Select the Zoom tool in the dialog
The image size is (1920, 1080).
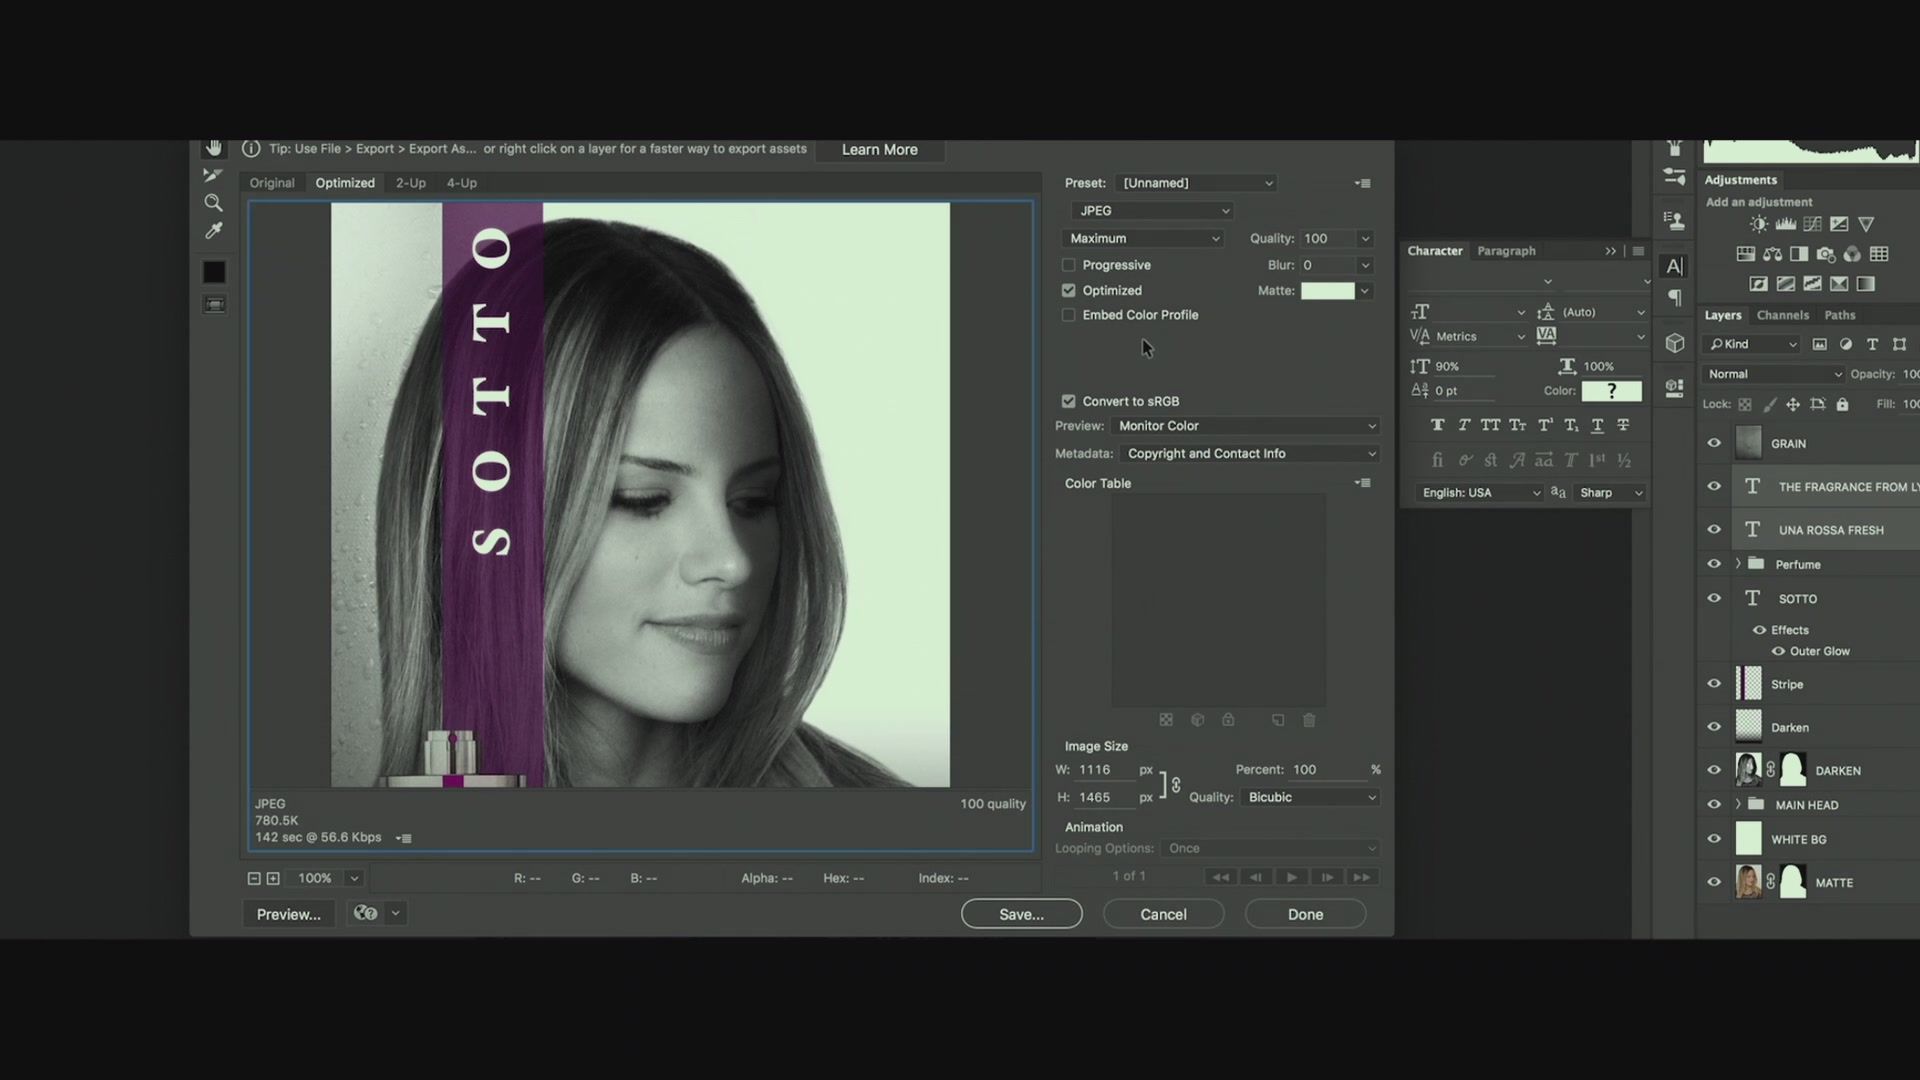pos(213,203)
